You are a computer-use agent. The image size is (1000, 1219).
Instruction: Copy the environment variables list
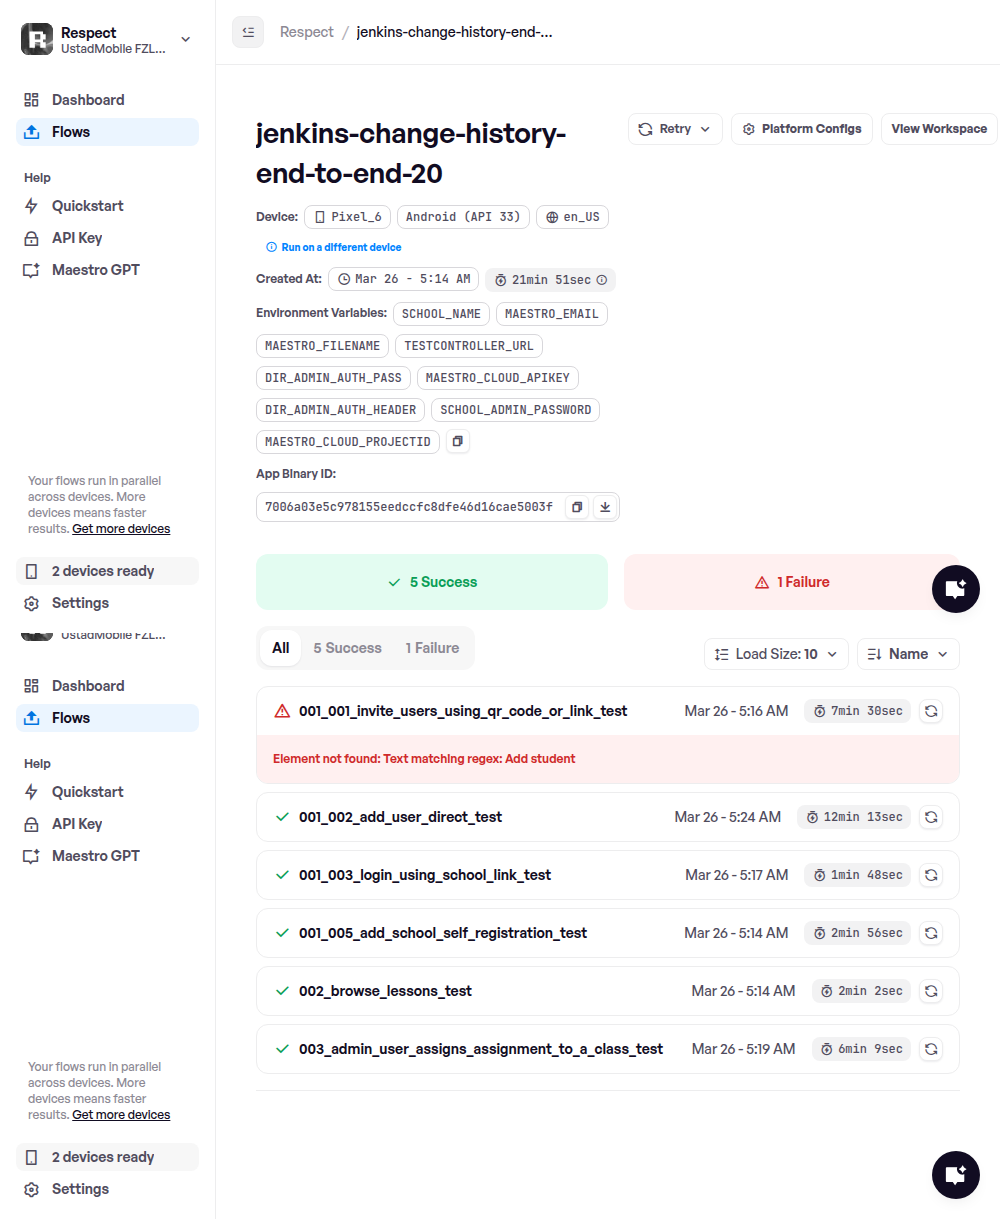(x=457, y=441)
